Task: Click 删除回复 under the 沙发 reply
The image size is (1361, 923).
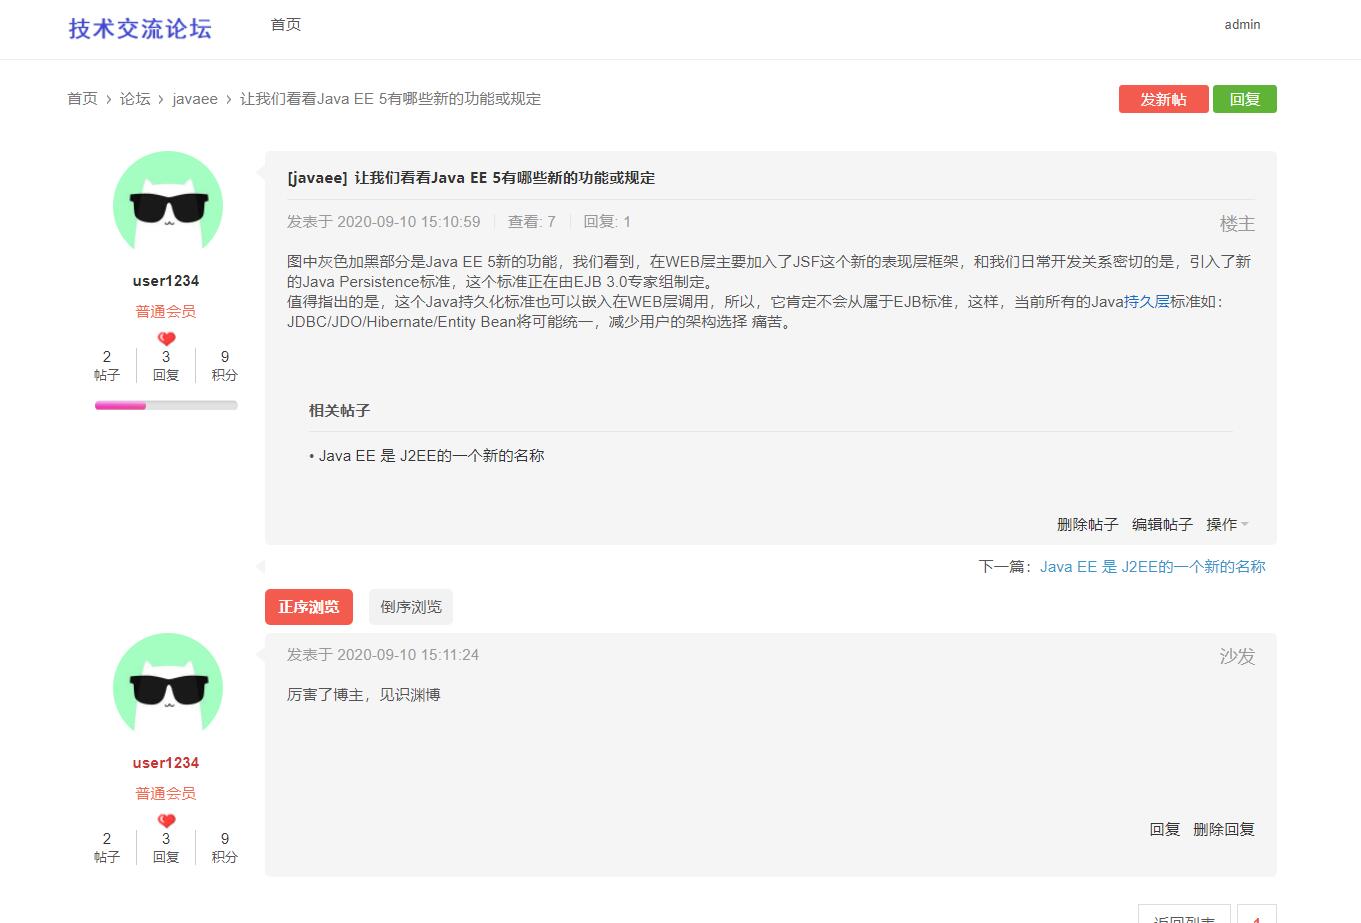Action: [1224, 829]
